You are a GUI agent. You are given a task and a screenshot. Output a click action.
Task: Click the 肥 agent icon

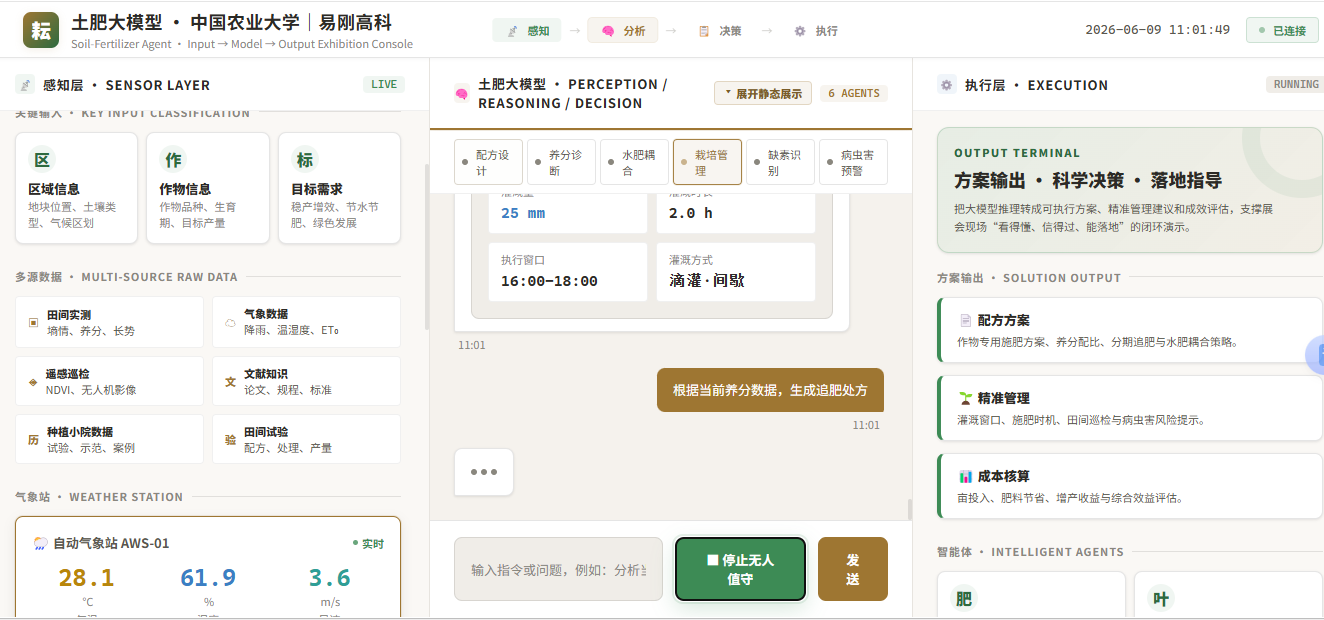coord(964,599)
